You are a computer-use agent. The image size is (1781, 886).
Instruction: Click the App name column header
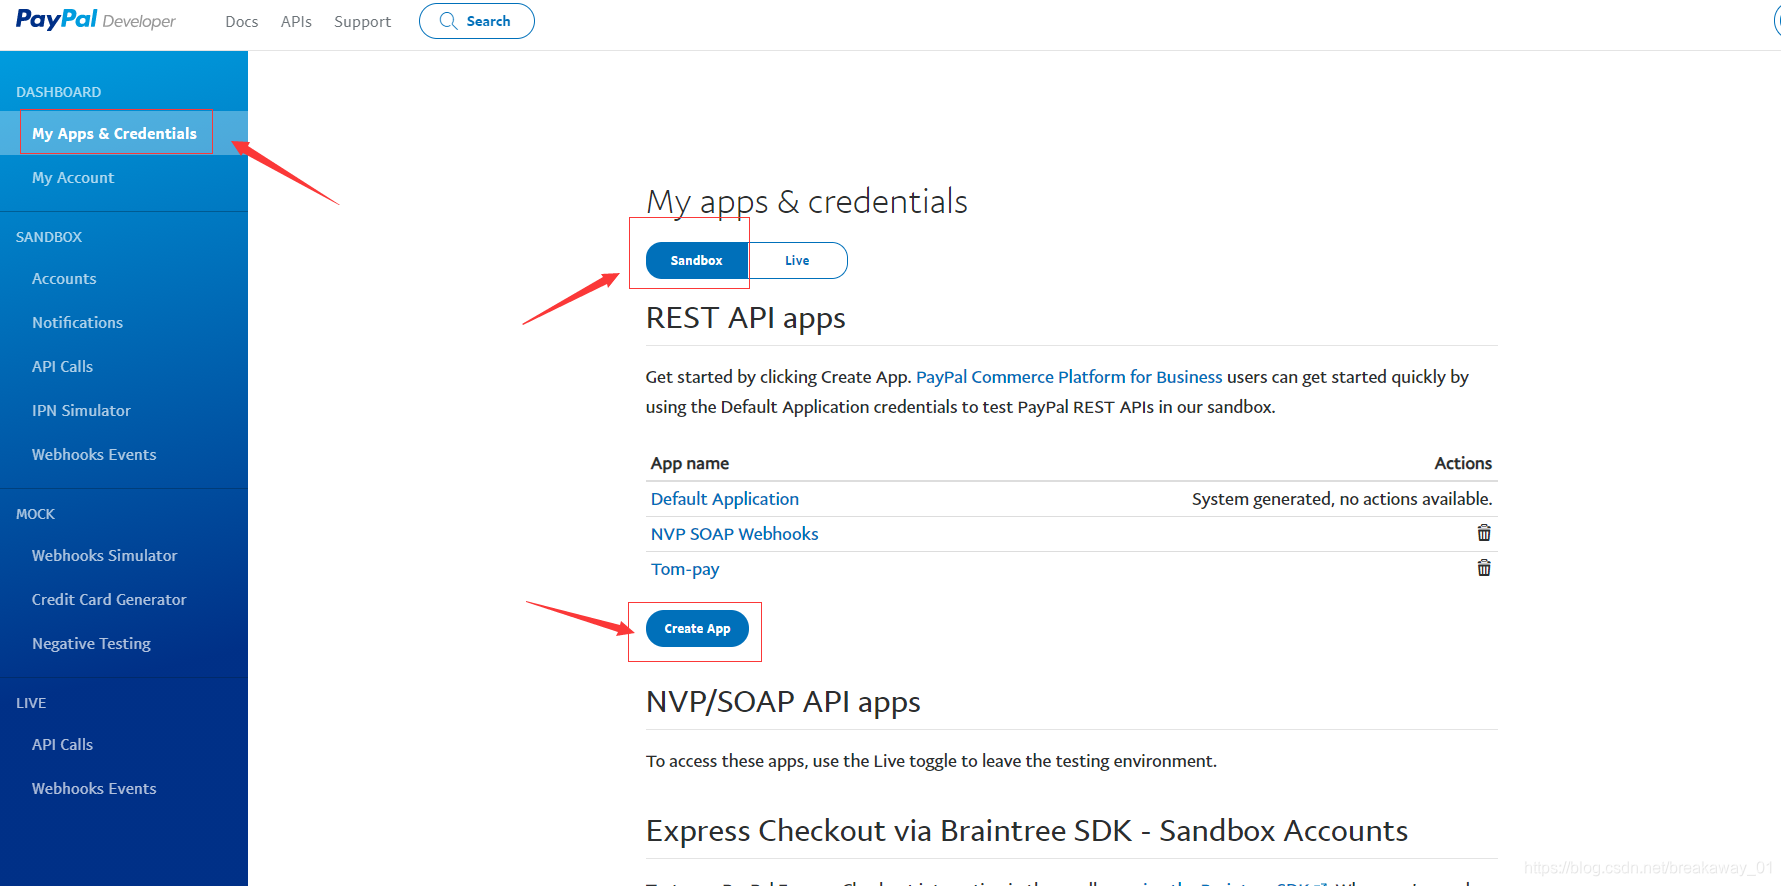click(690, 463)
